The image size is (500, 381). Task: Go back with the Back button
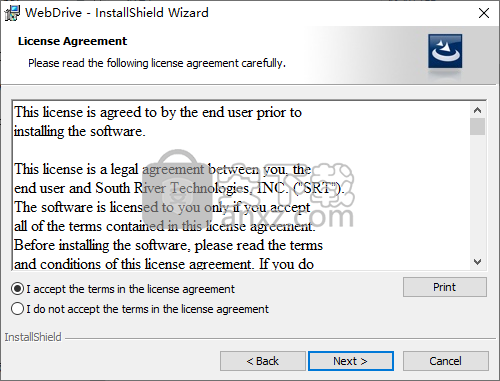click(263, 361)
